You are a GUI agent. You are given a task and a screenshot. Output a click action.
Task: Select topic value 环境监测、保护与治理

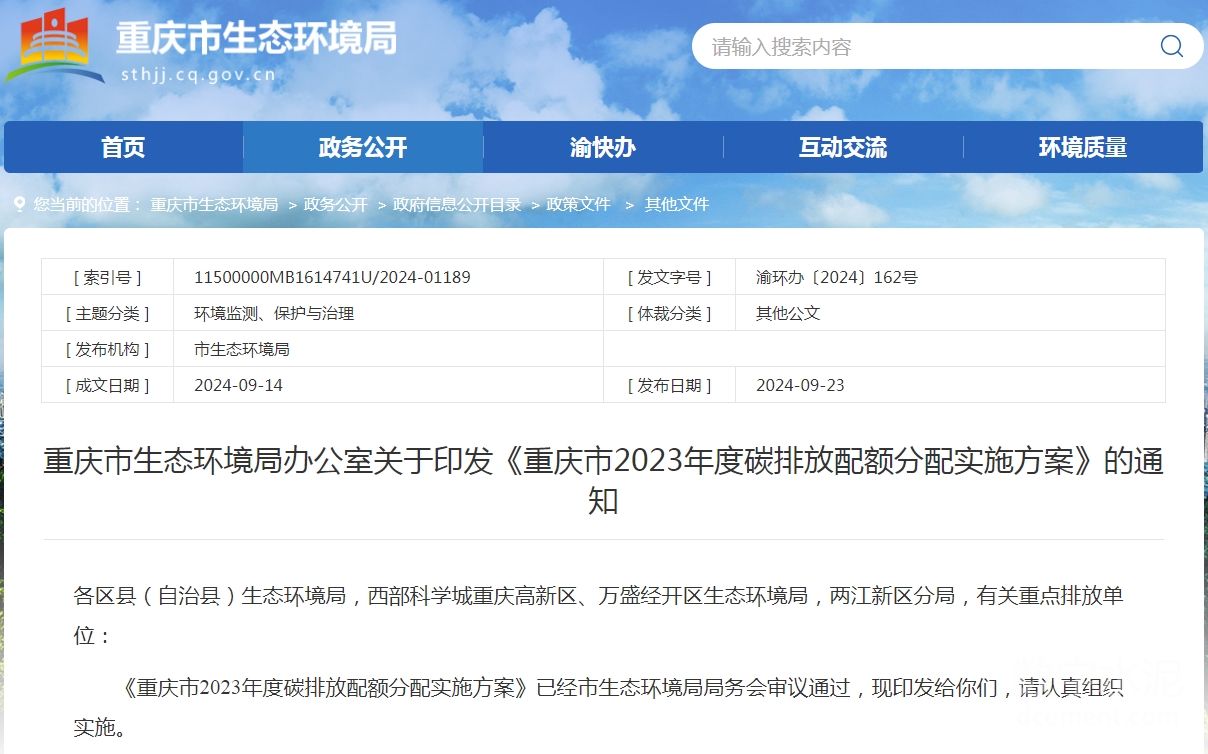(x=274, y=313)
